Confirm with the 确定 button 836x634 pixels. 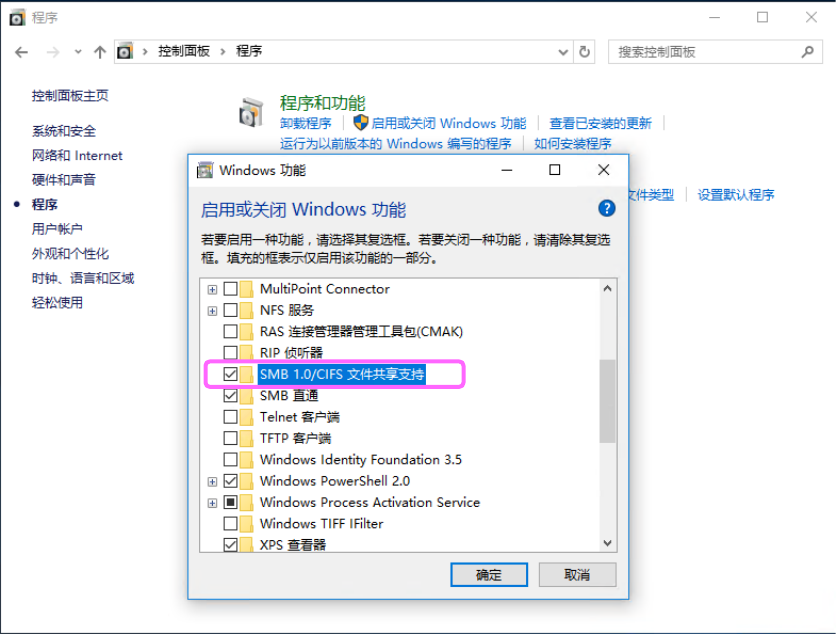click(489, 575)
